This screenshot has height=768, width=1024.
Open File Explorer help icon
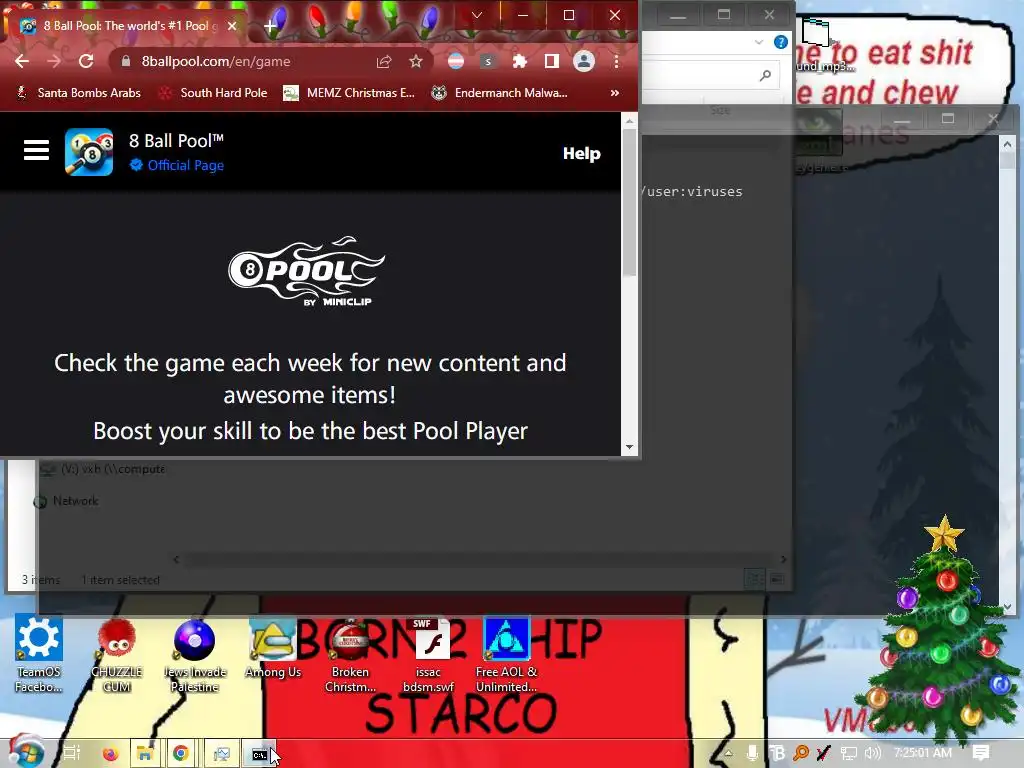780,42
